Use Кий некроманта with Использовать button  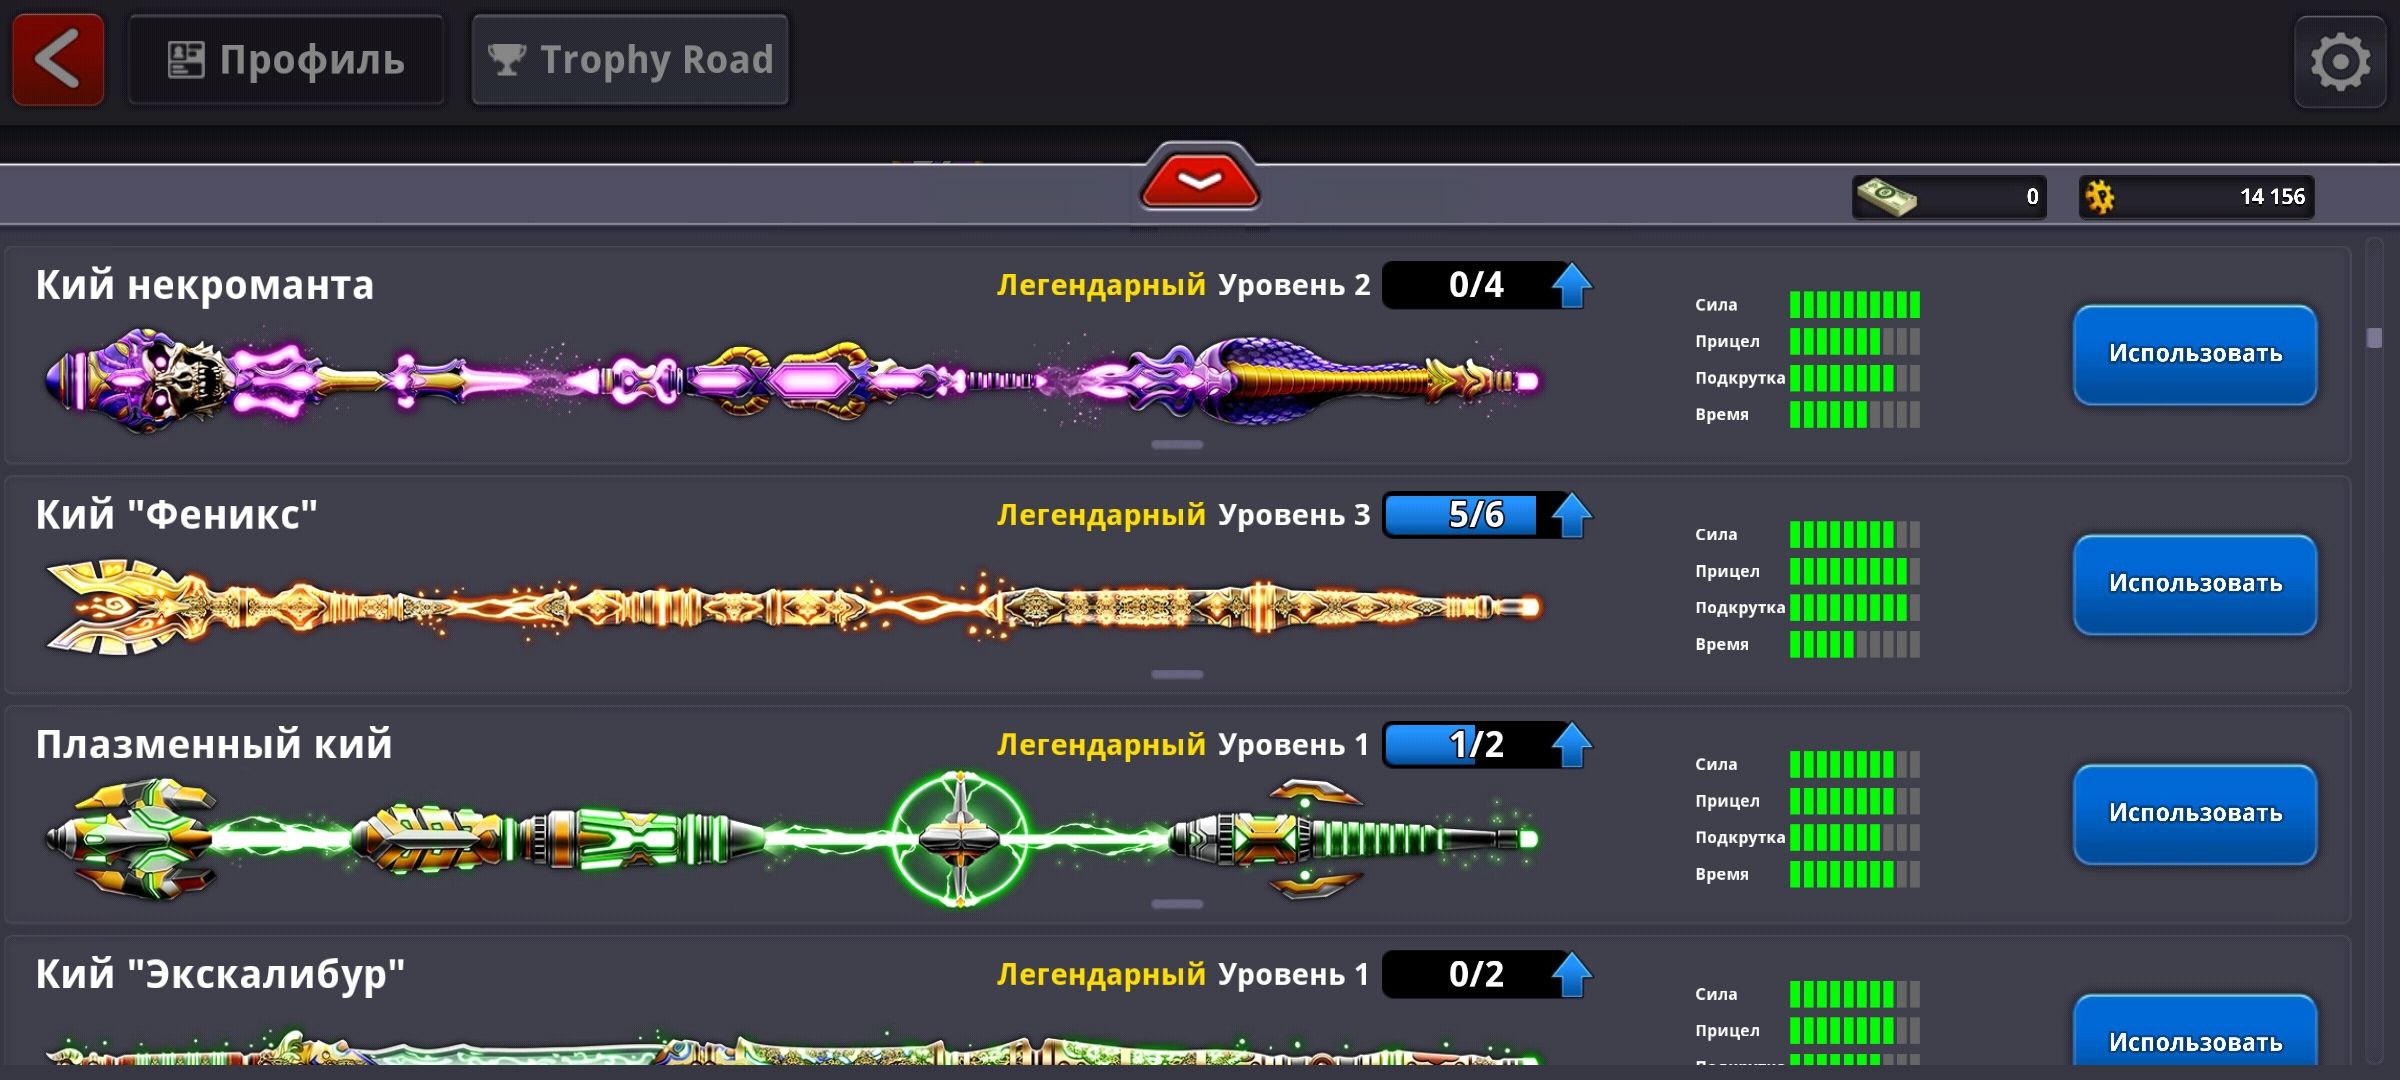(2195, 354)
